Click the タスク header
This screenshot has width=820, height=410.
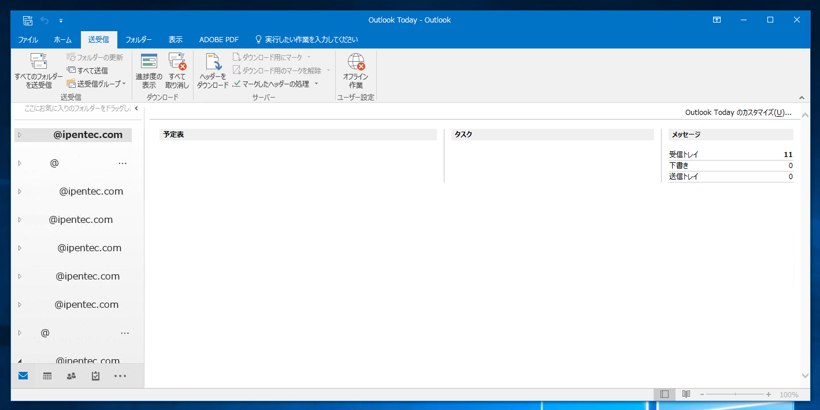point(552,134)
